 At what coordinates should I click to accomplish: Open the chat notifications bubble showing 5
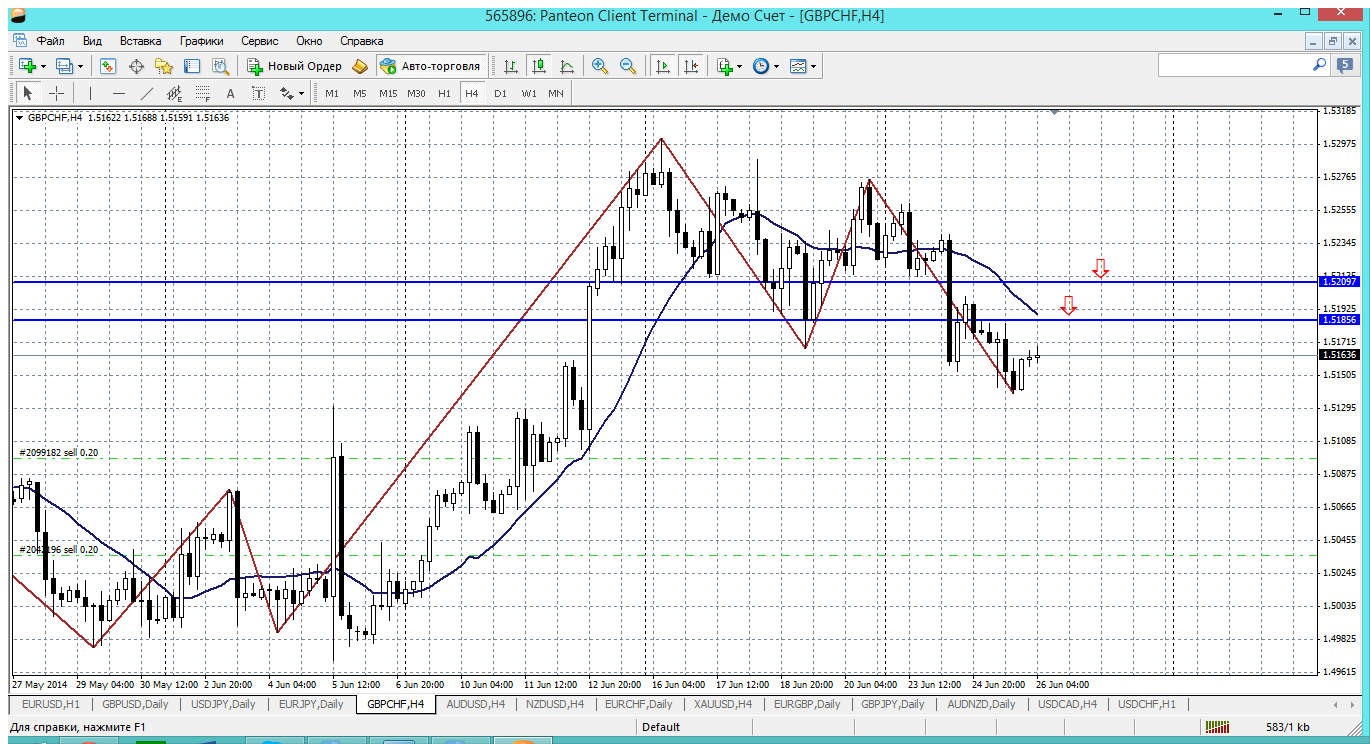(x=1345, y=65)
